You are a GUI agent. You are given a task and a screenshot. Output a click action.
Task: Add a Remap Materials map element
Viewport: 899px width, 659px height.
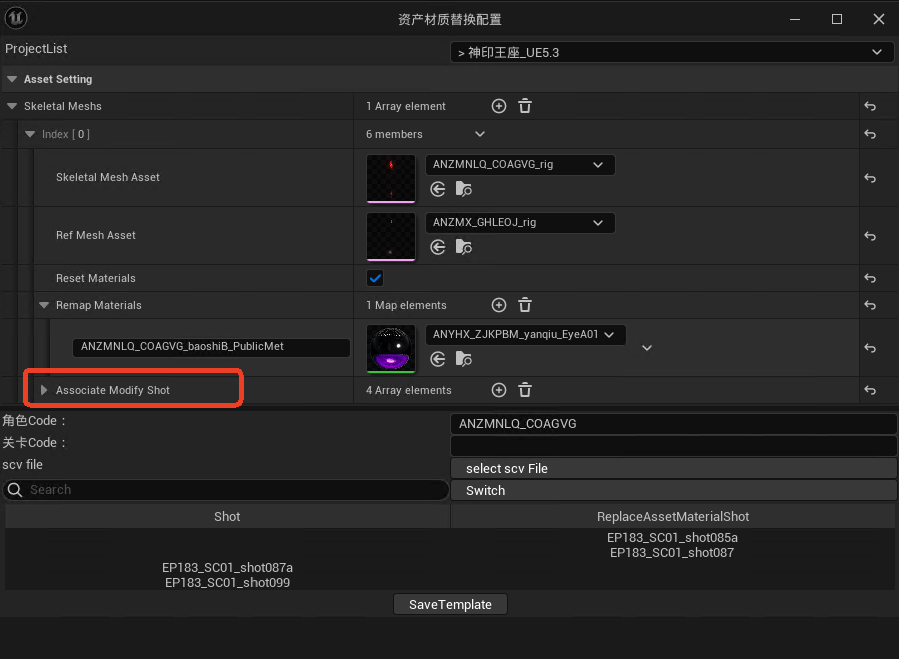click(x=499, y=305)
